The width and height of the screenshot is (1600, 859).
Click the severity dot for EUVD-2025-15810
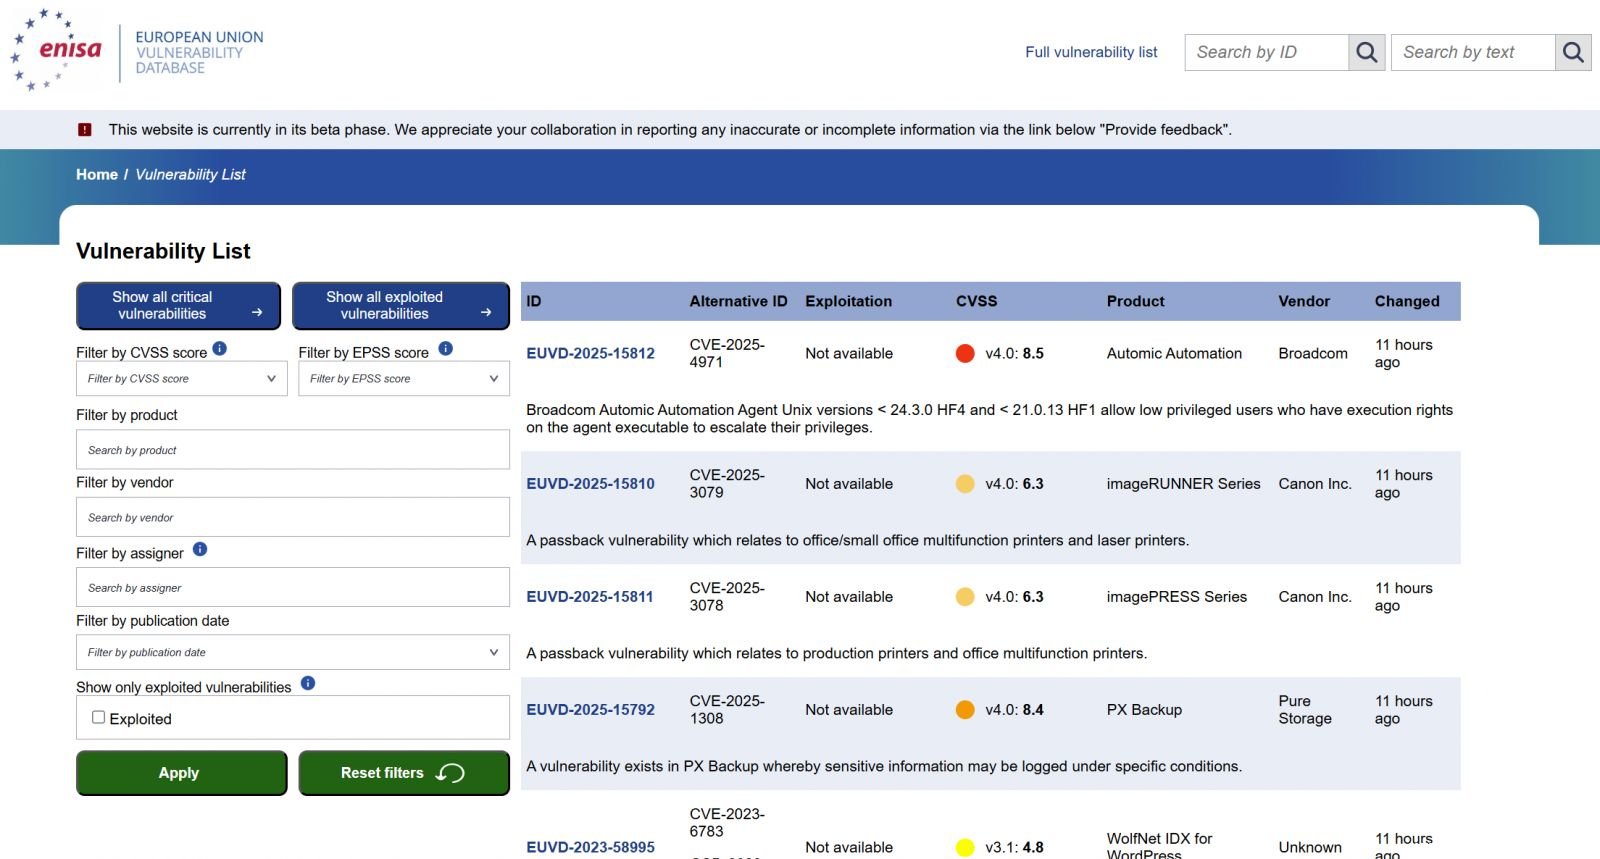pyautogui.click(x=965, y=484)
